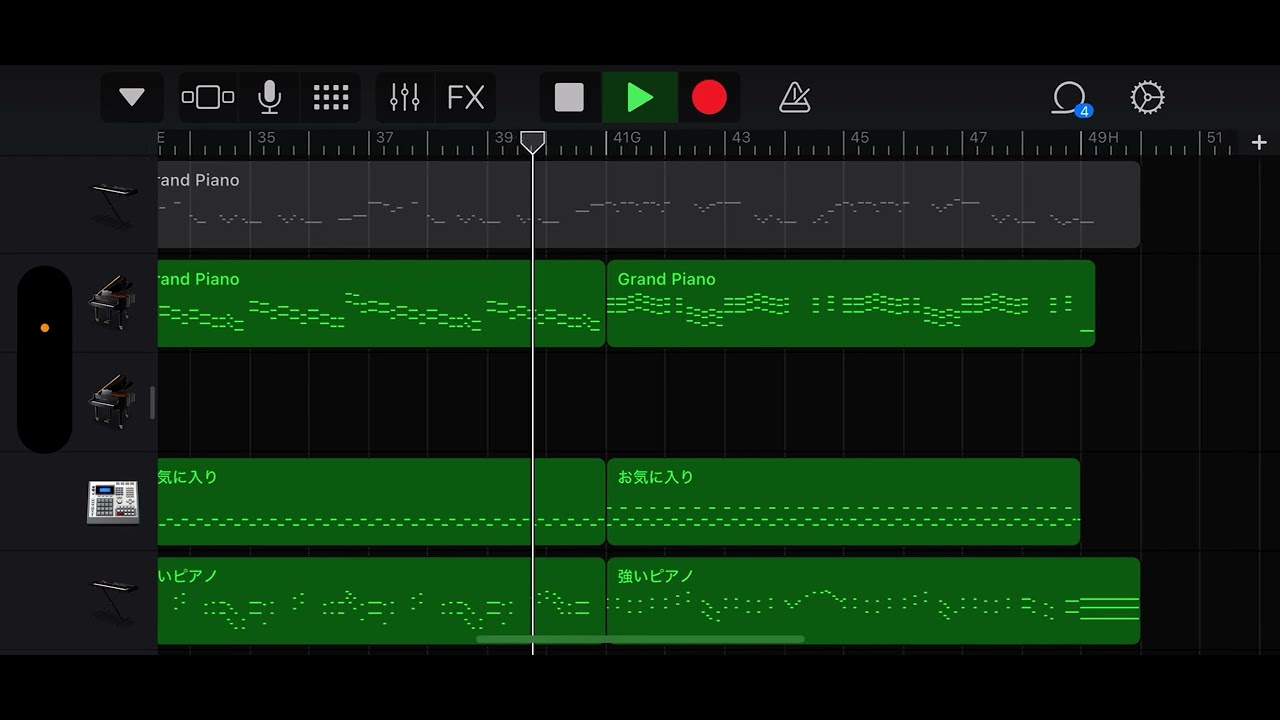Select the second Grand Piano track icon
1280x720 pixels.
[x=112, y=402]
